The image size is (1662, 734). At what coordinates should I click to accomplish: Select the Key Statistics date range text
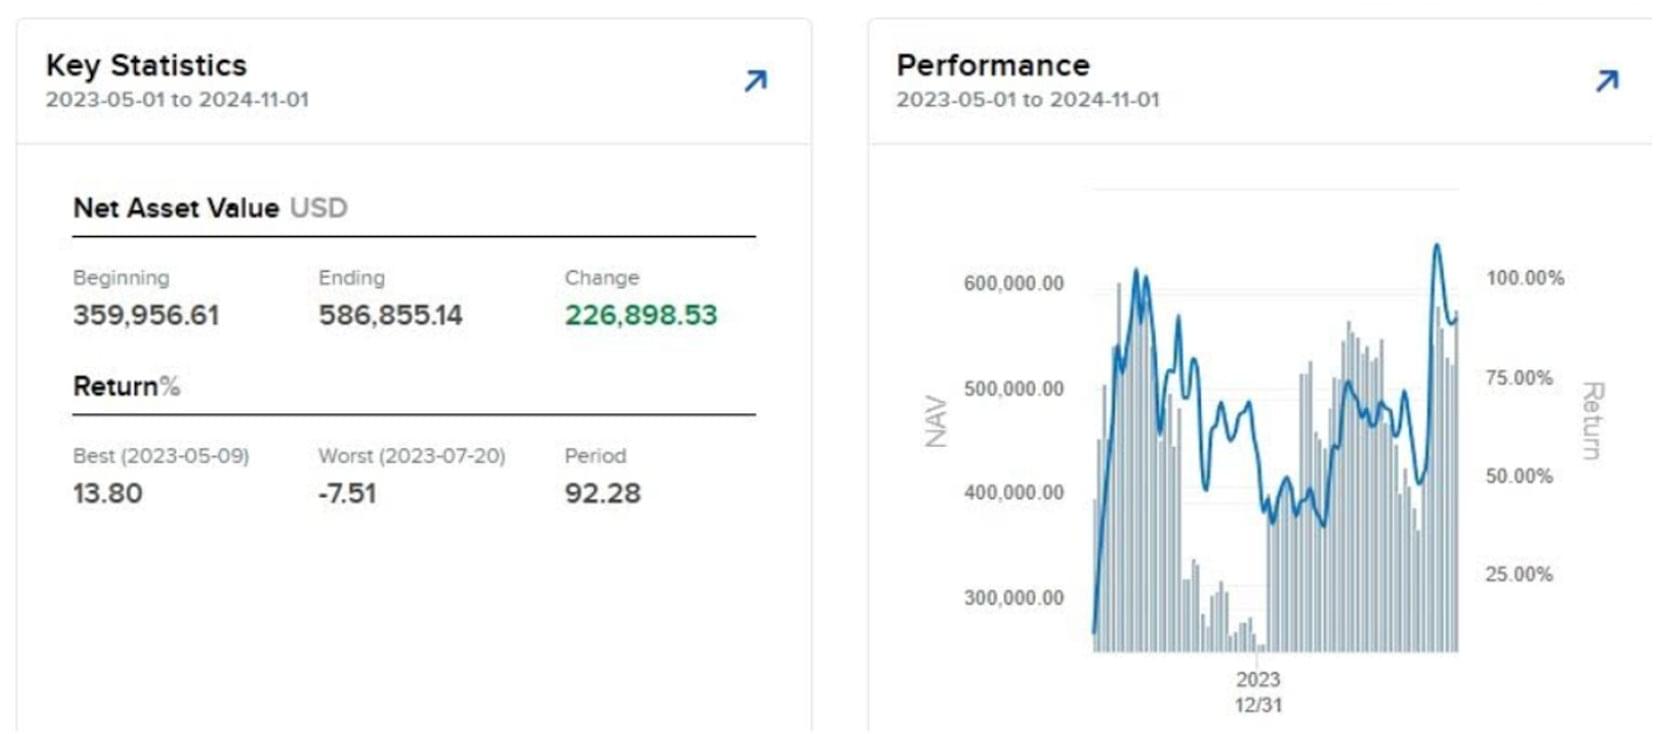(x=177, y=100)
